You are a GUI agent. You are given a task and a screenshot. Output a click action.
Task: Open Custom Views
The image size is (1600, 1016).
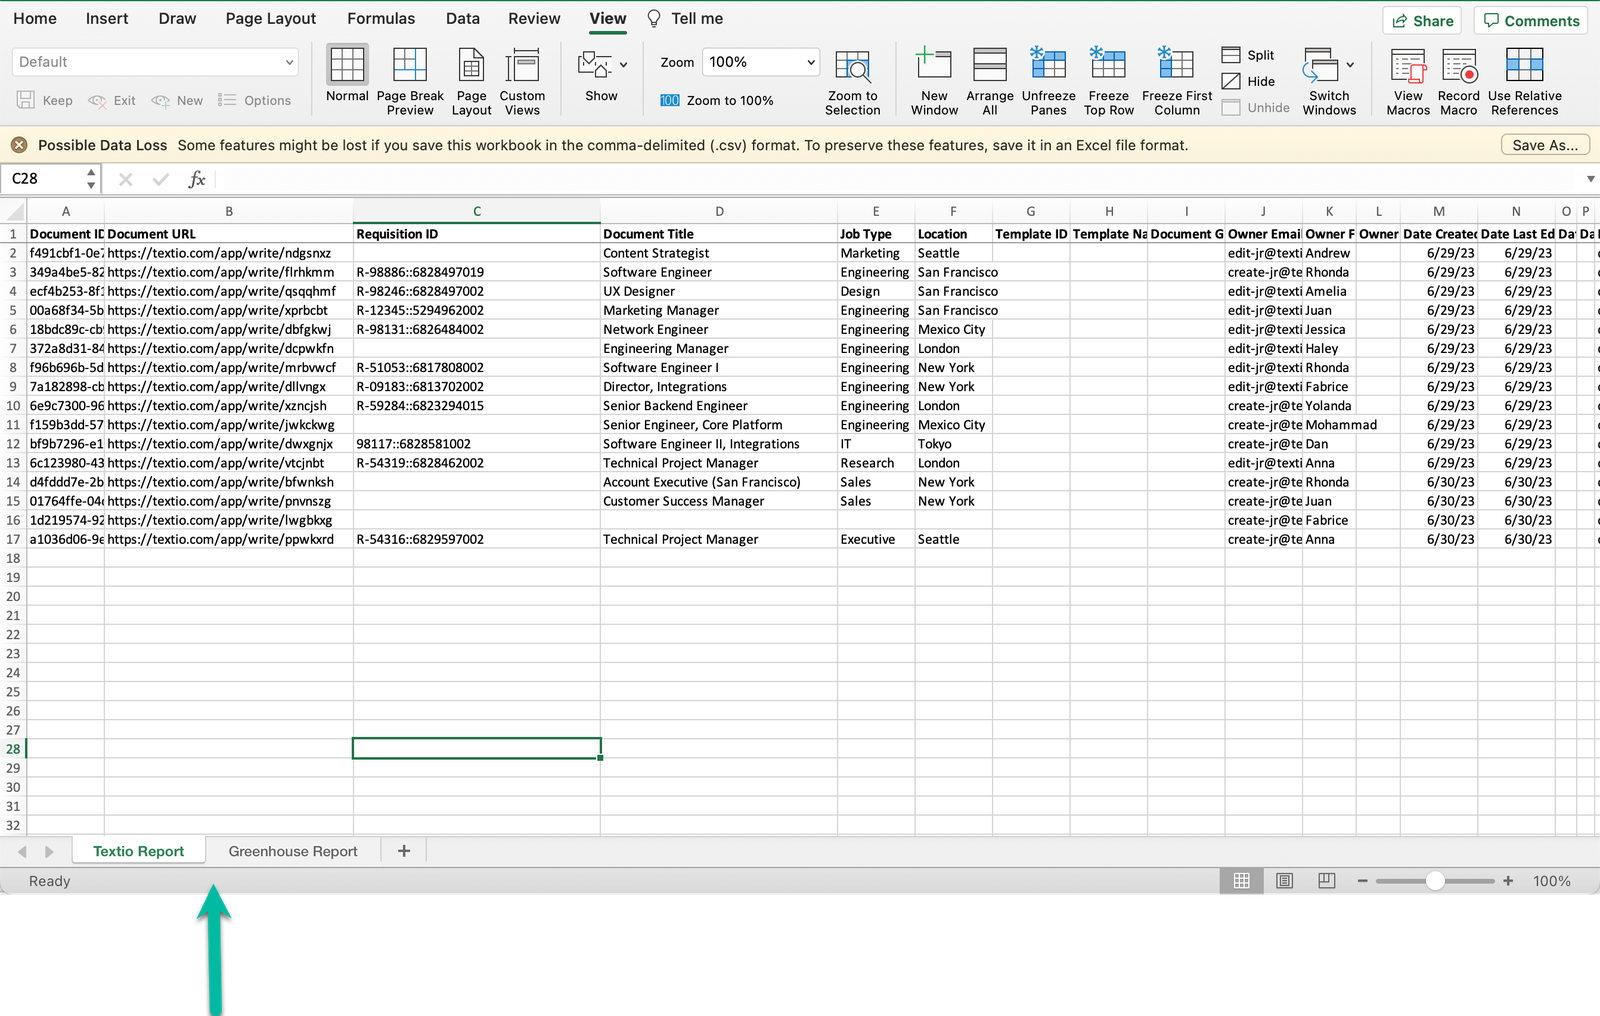(522, 81)
